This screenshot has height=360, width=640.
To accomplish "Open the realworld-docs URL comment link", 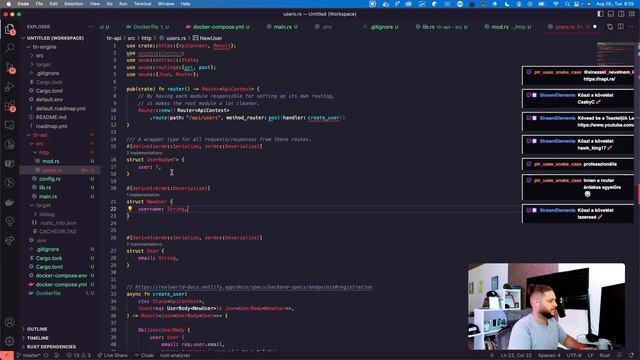I will coord(253,287).
